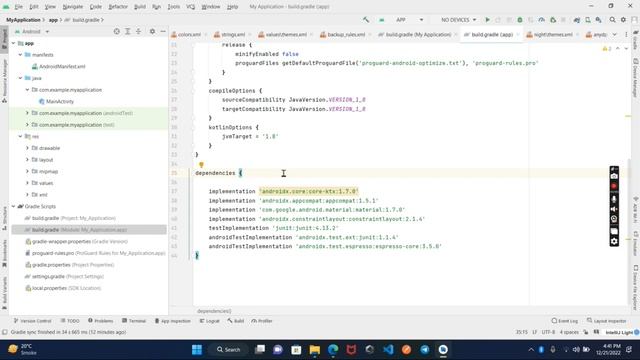
Task: Collapse the Gradle Scripts node
Action: [x=13, y=207]
